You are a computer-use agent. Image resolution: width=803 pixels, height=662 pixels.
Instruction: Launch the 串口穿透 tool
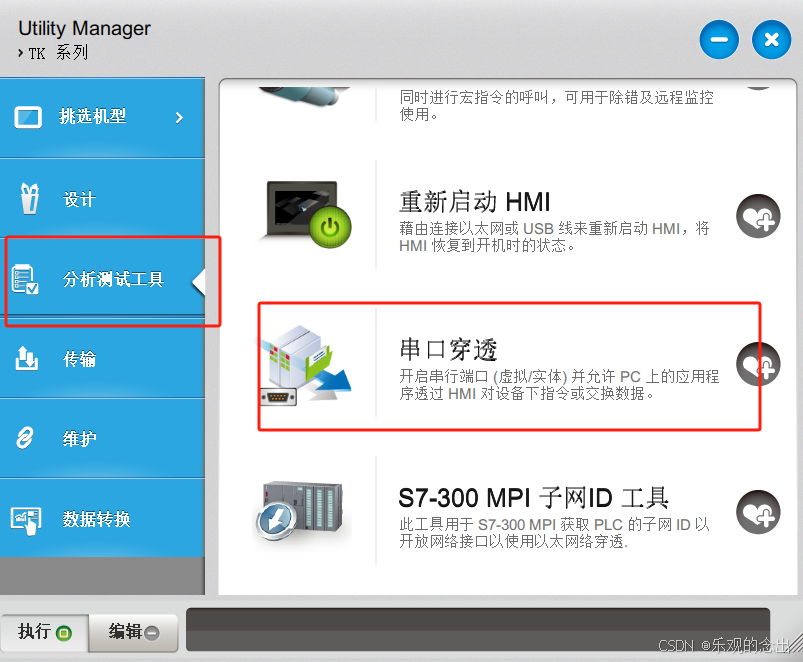pyautogui.click(x=448, y=350)
